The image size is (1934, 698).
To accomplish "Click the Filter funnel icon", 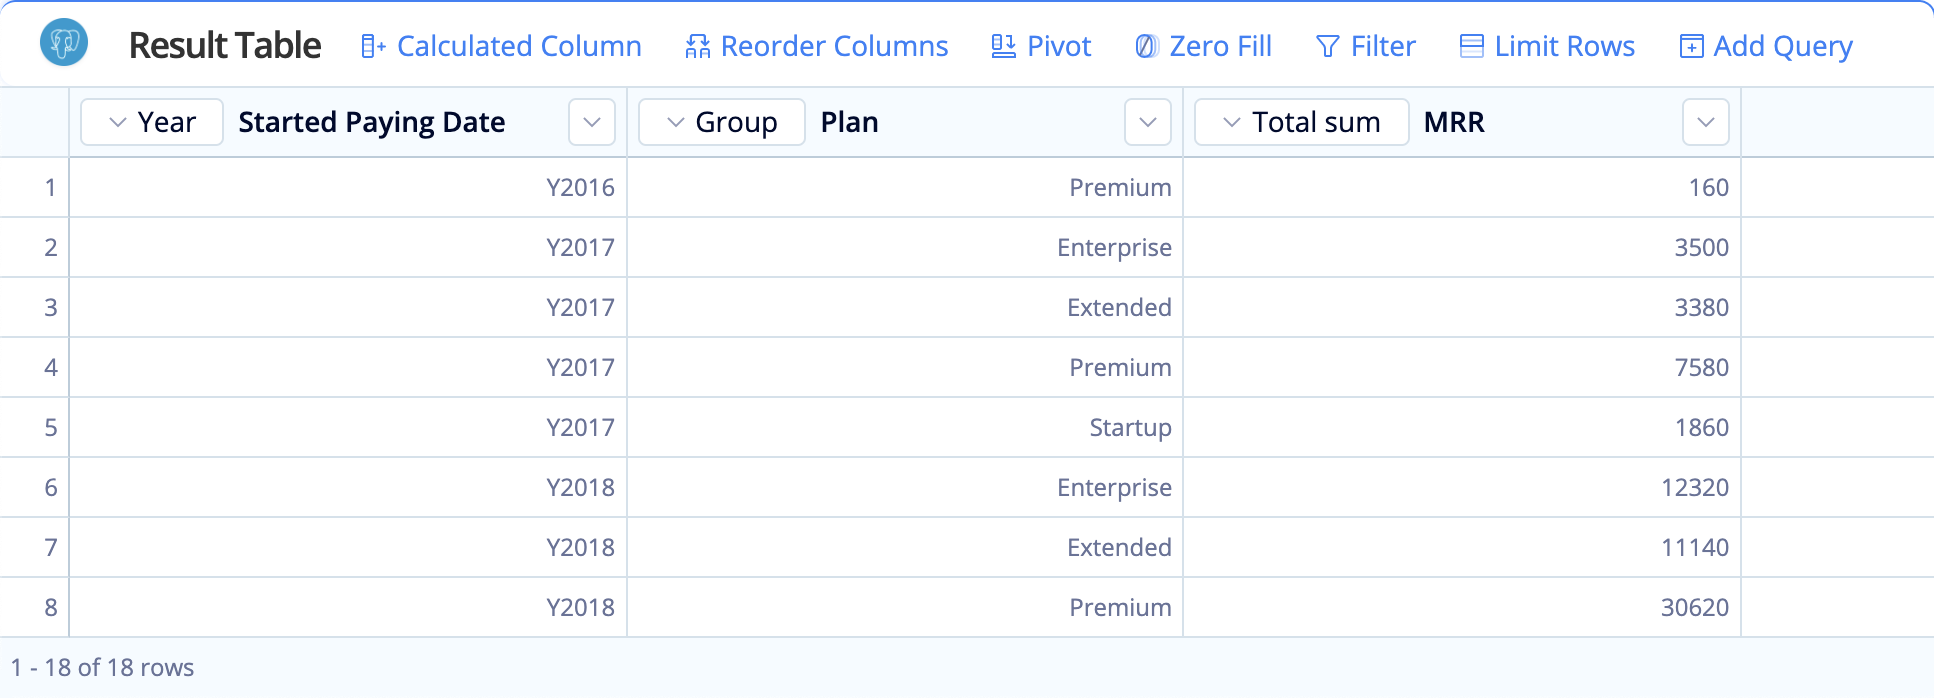I will click(1328, 46).
